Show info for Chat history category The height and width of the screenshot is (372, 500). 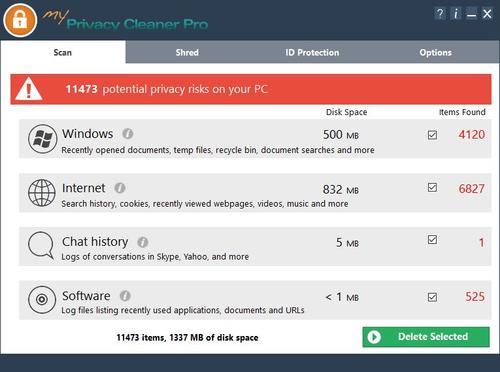(x=143, y=242)
